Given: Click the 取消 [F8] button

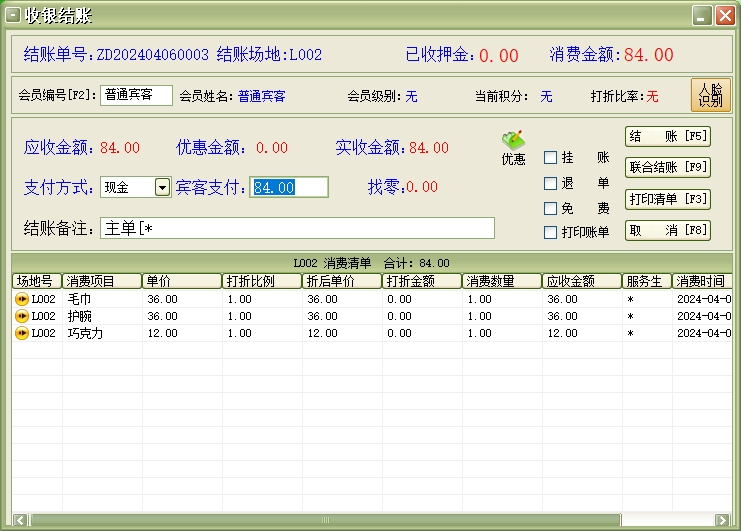Looking at the screenshot, I should point(667,230).
